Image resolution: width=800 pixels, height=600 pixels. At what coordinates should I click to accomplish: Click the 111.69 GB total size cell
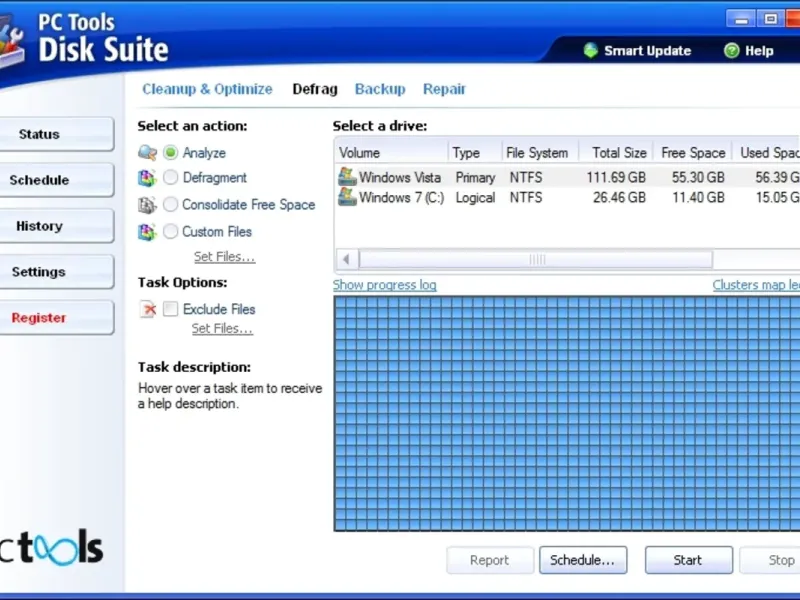tap(616, 177)
